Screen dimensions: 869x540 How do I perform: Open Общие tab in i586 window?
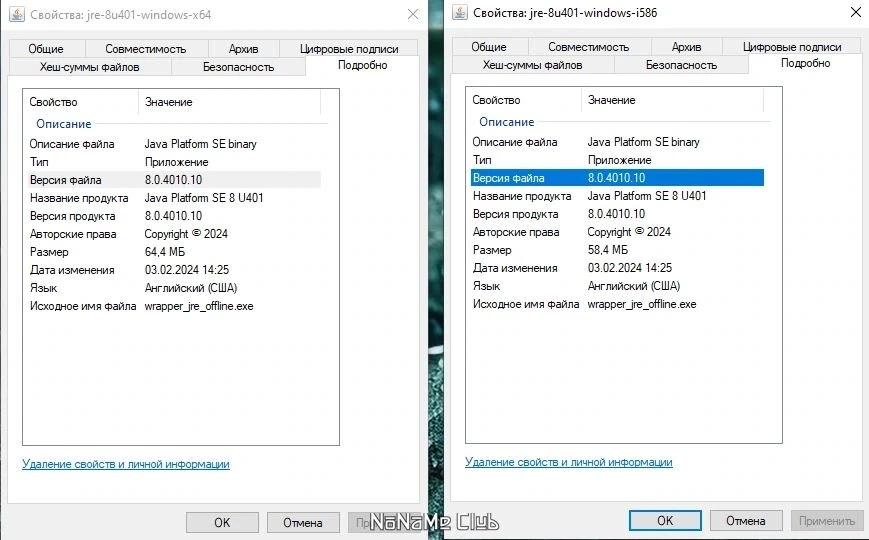click(489, 47)
